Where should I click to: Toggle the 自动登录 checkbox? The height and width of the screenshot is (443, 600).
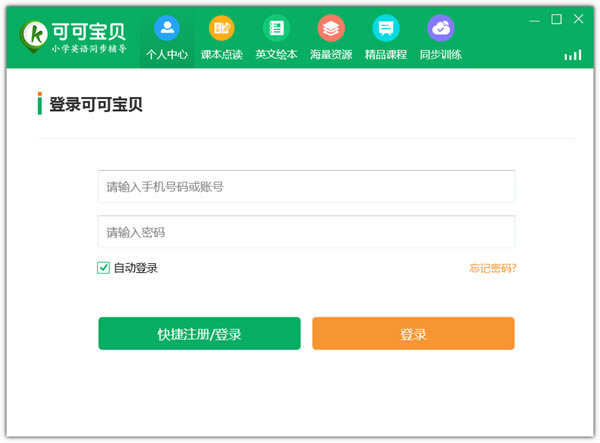103,268
